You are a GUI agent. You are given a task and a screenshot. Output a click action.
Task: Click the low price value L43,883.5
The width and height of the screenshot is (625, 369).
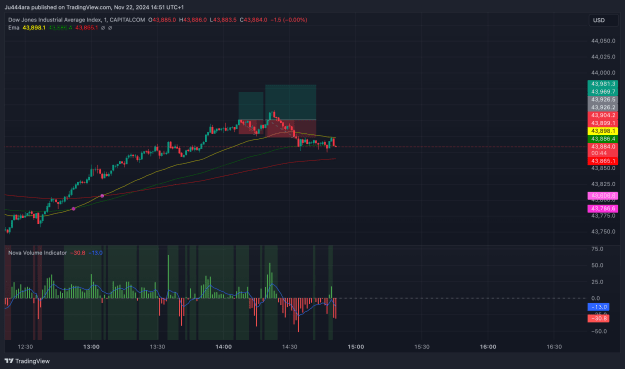coord(223,20)
